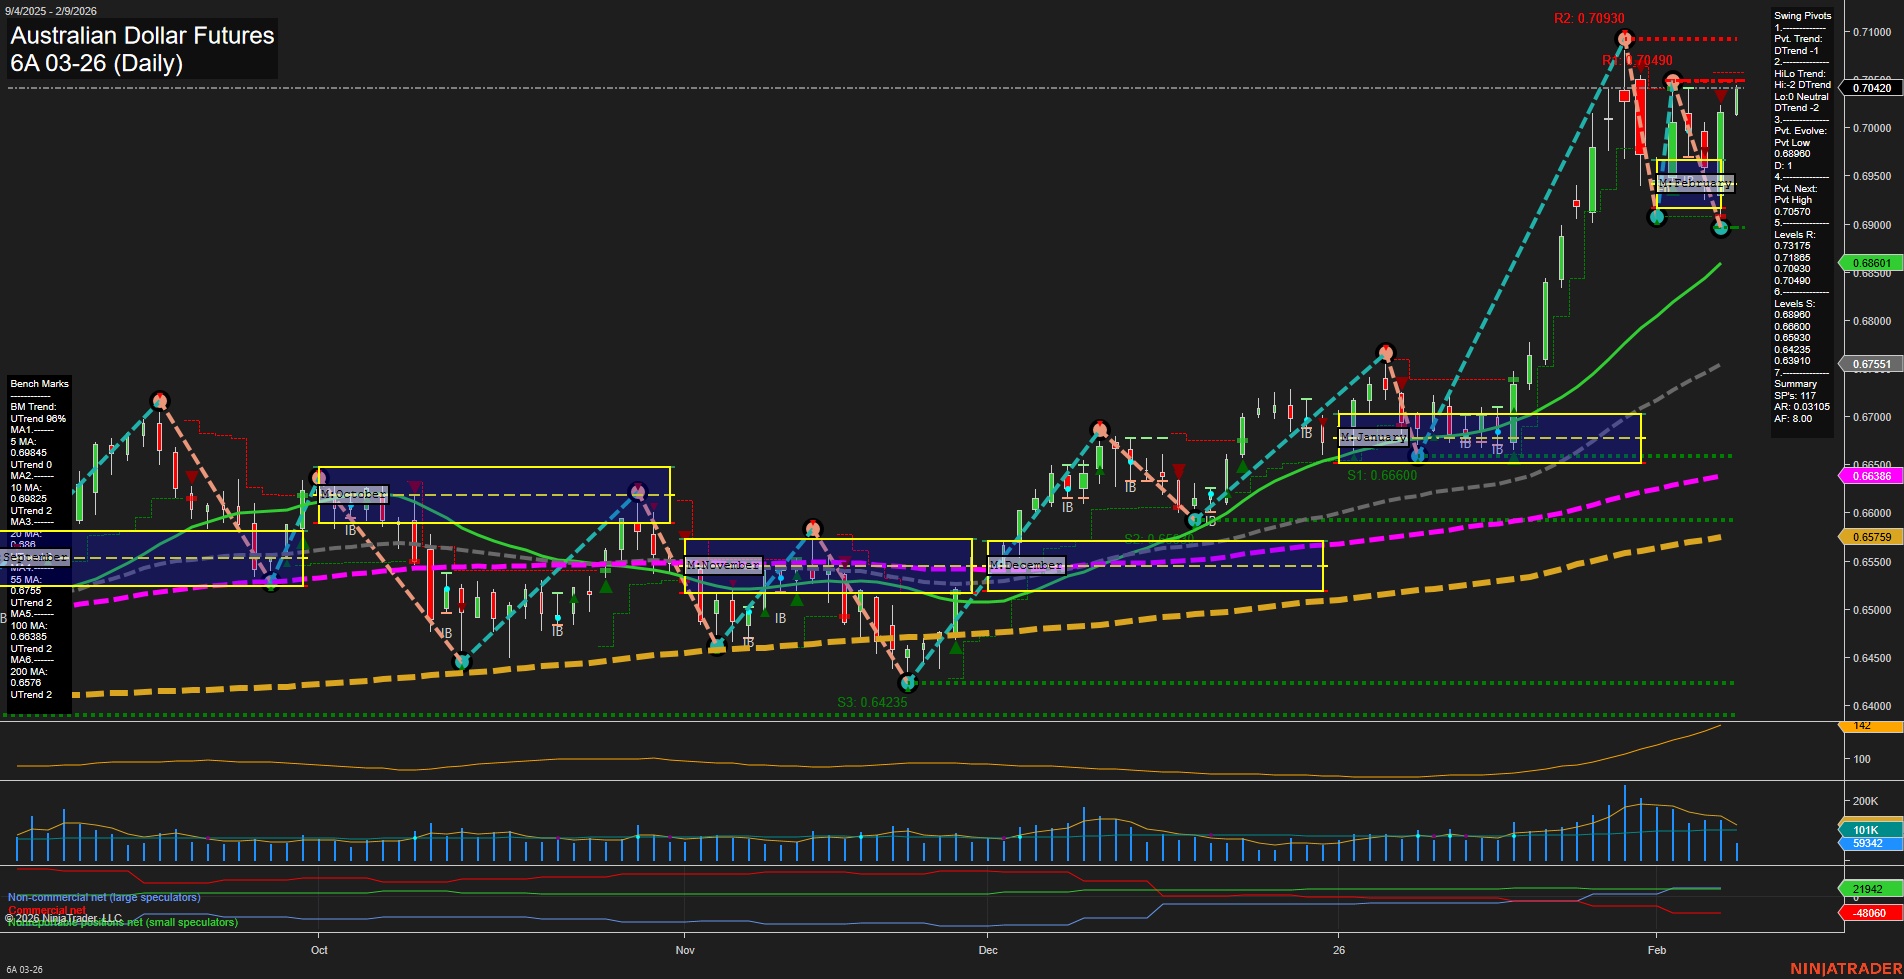Image resolution: width=1904 pixels, height=979 pixels.
Task: Click the S3: 0.64235 support level label
Action: click(872, 702)
